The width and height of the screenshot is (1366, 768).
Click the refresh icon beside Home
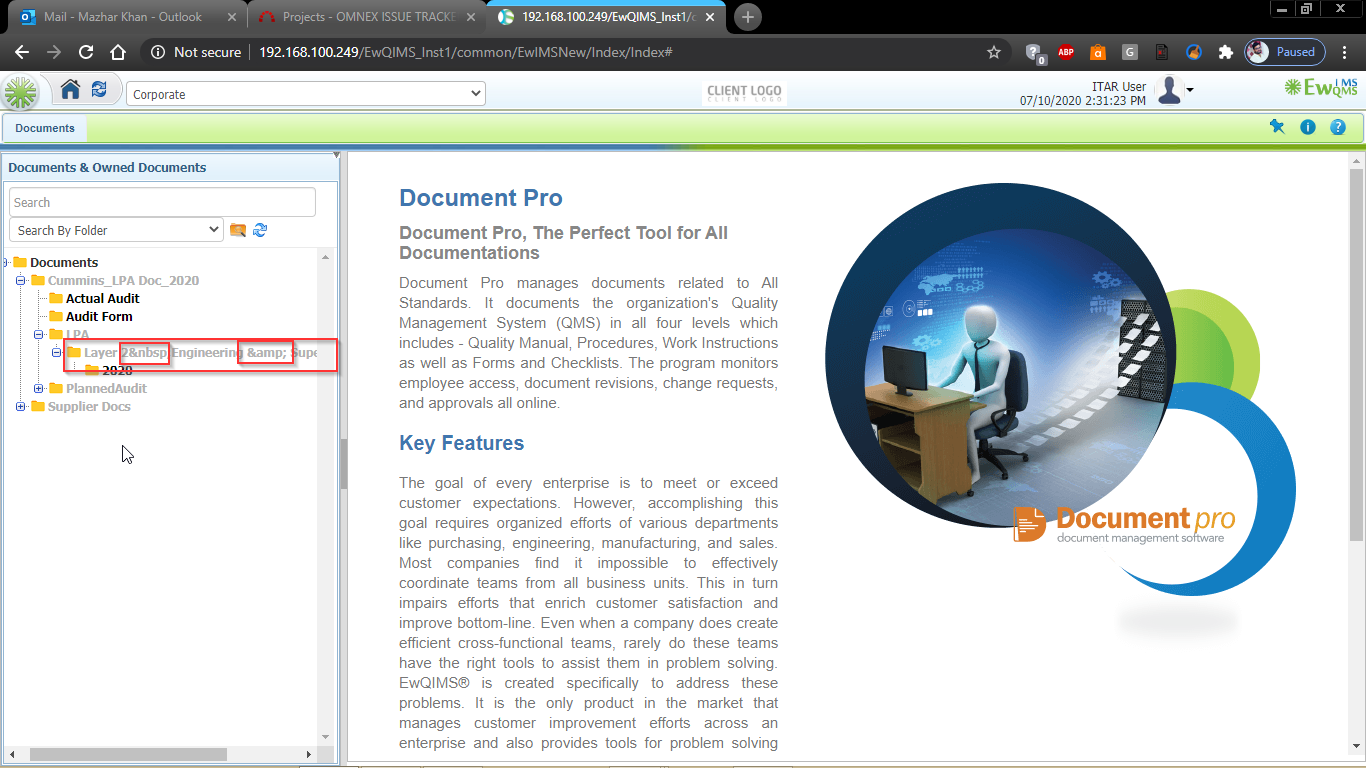[x=99, y=90]
